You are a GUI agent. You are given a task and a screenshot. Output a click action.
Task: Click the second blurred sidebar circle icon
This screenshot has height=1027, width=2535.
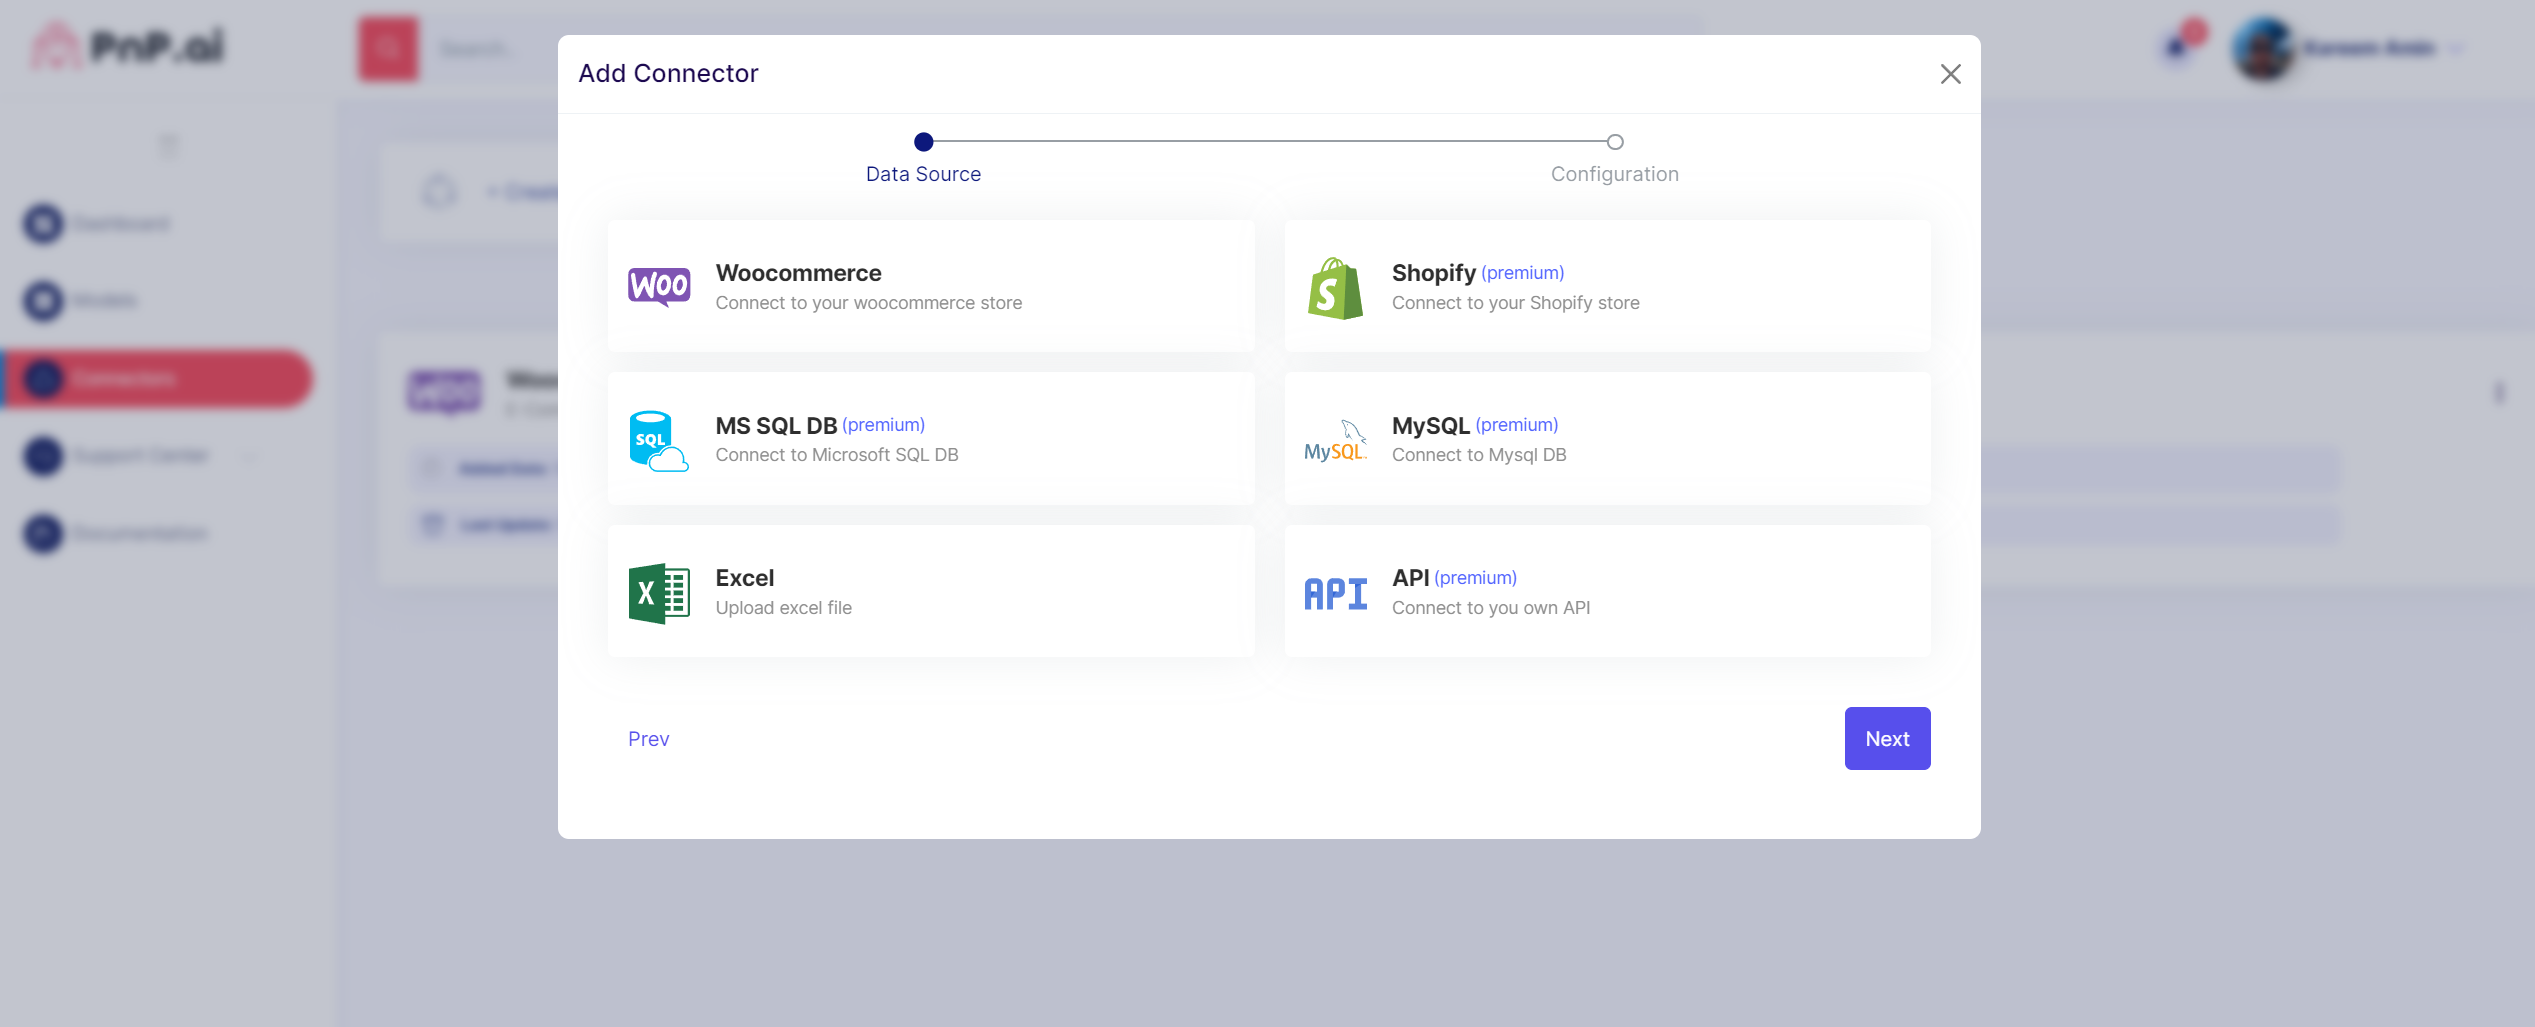tap(43, 301)
